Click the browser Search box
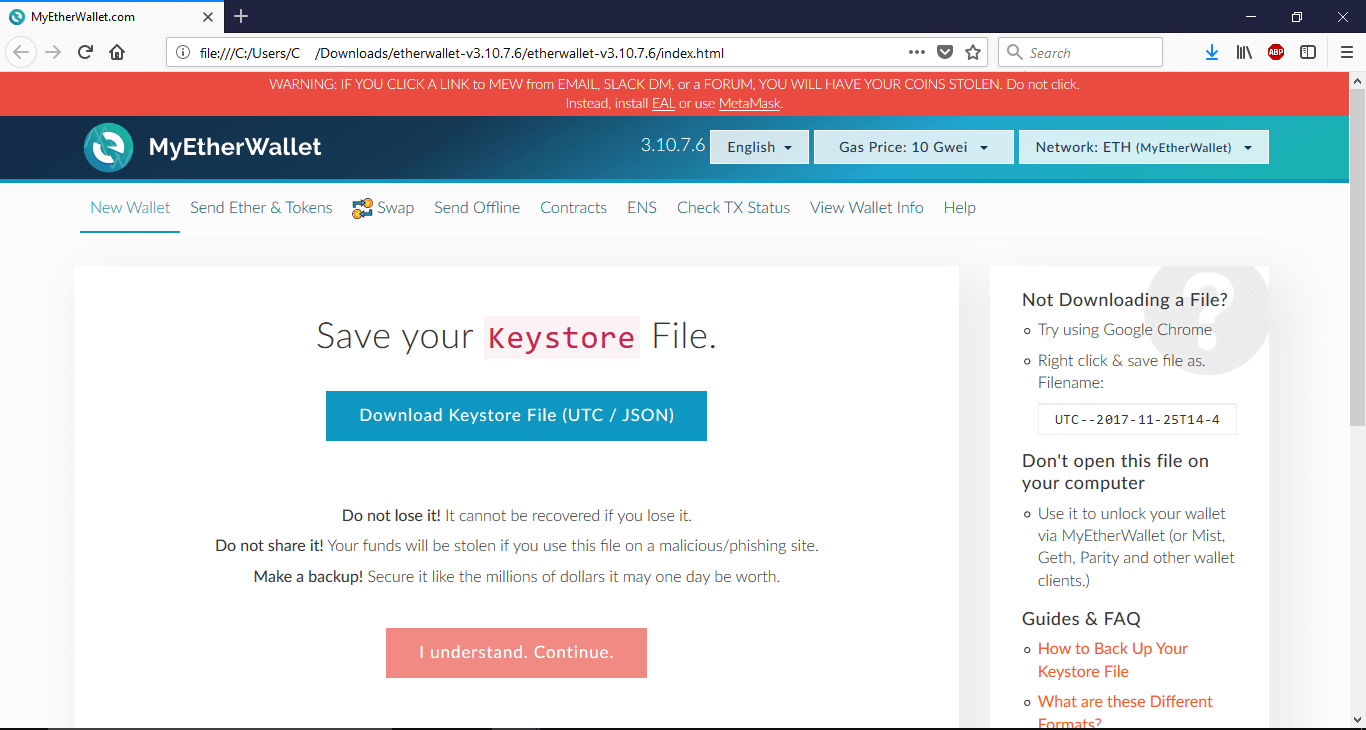1366x730 pixels. 1081,53
